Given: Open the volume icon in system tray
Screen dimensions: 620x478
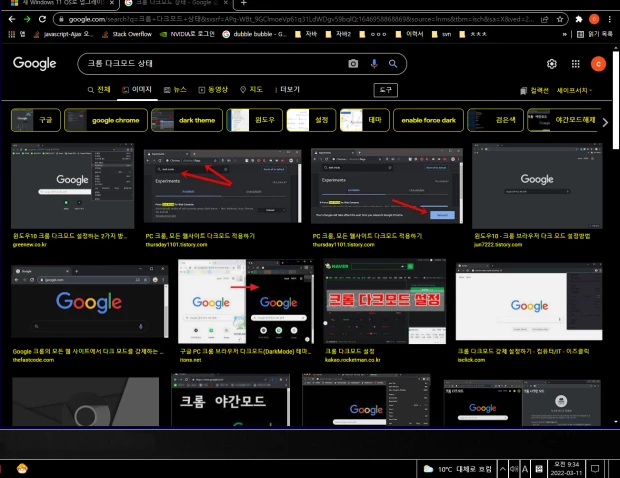Looking at the screenshot, I should (x=513, y=469).
